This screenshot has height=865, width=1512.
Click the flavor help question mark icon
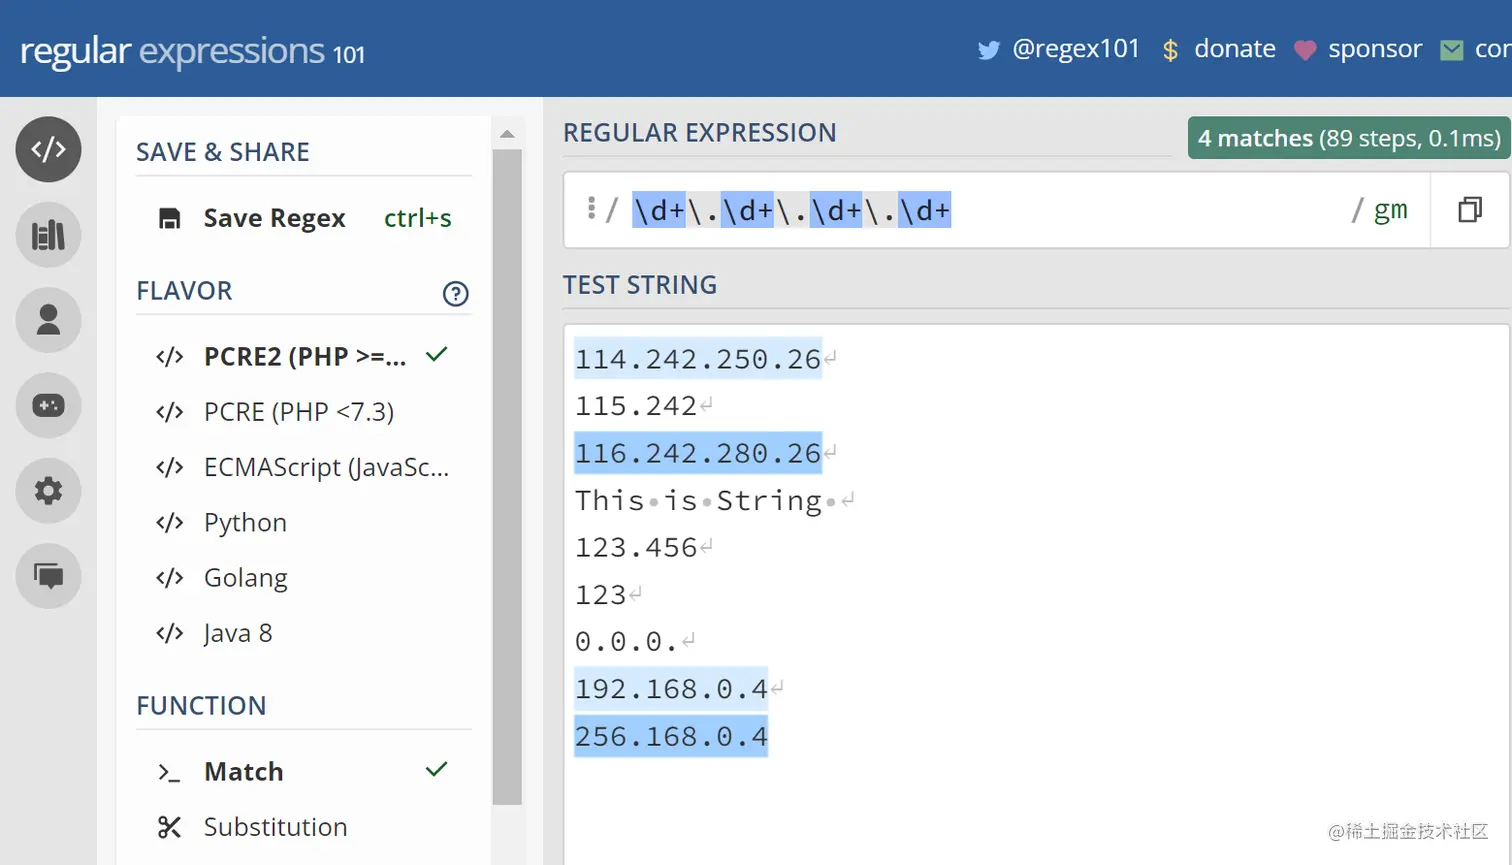(x=455, y=293)
